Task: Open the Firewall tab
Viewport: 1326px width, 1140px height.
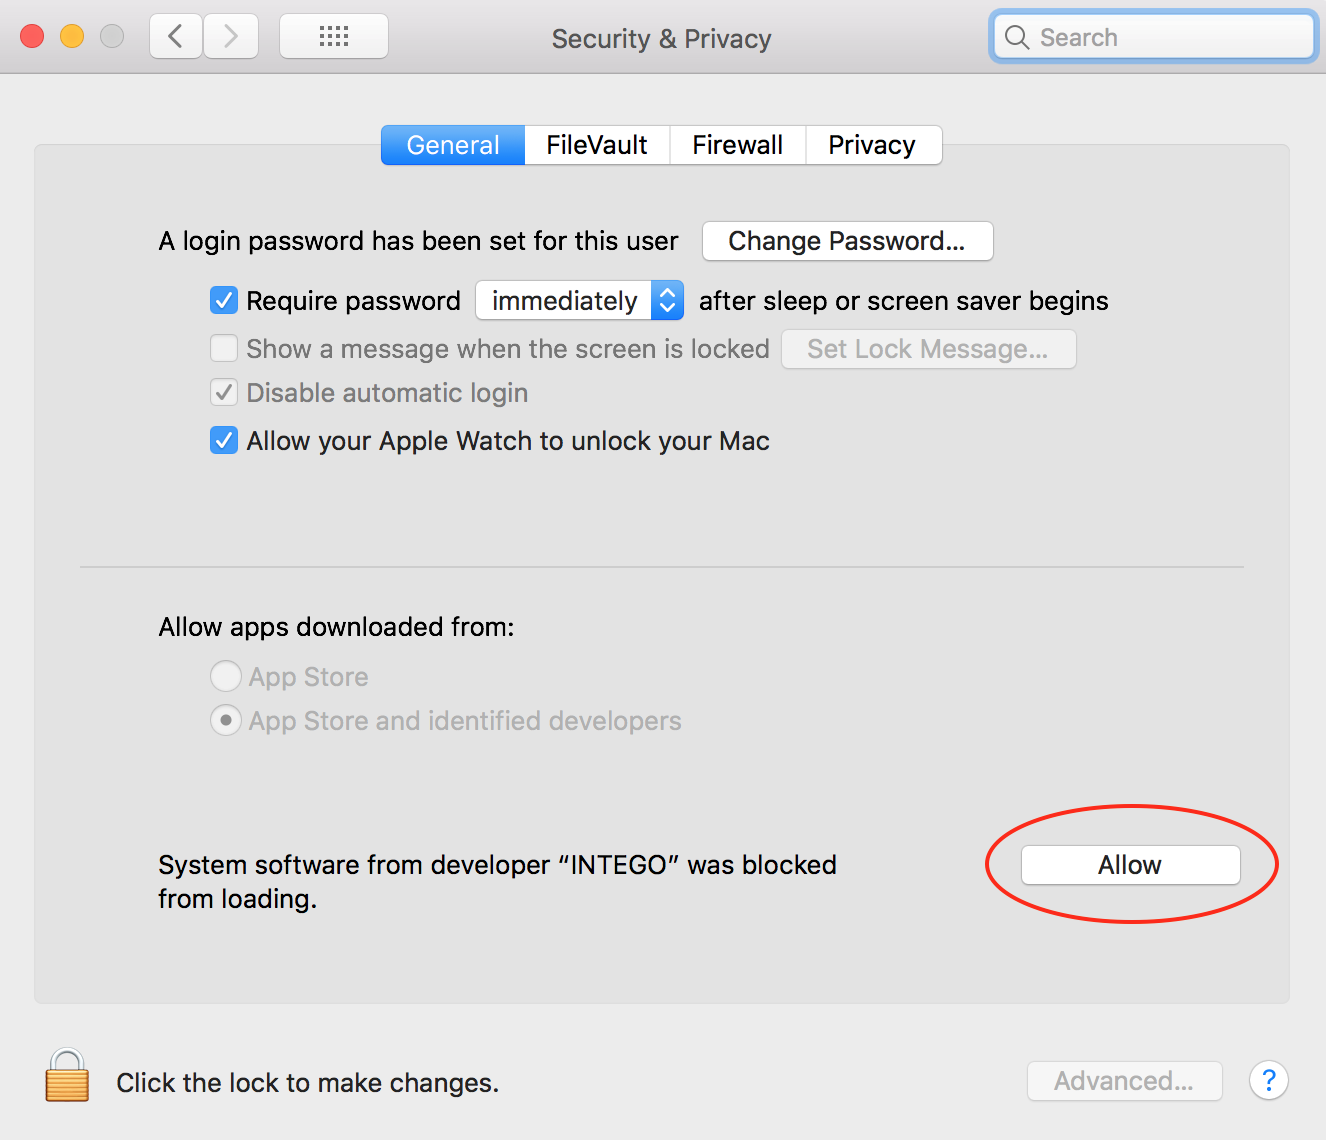Action: (738, 145)
